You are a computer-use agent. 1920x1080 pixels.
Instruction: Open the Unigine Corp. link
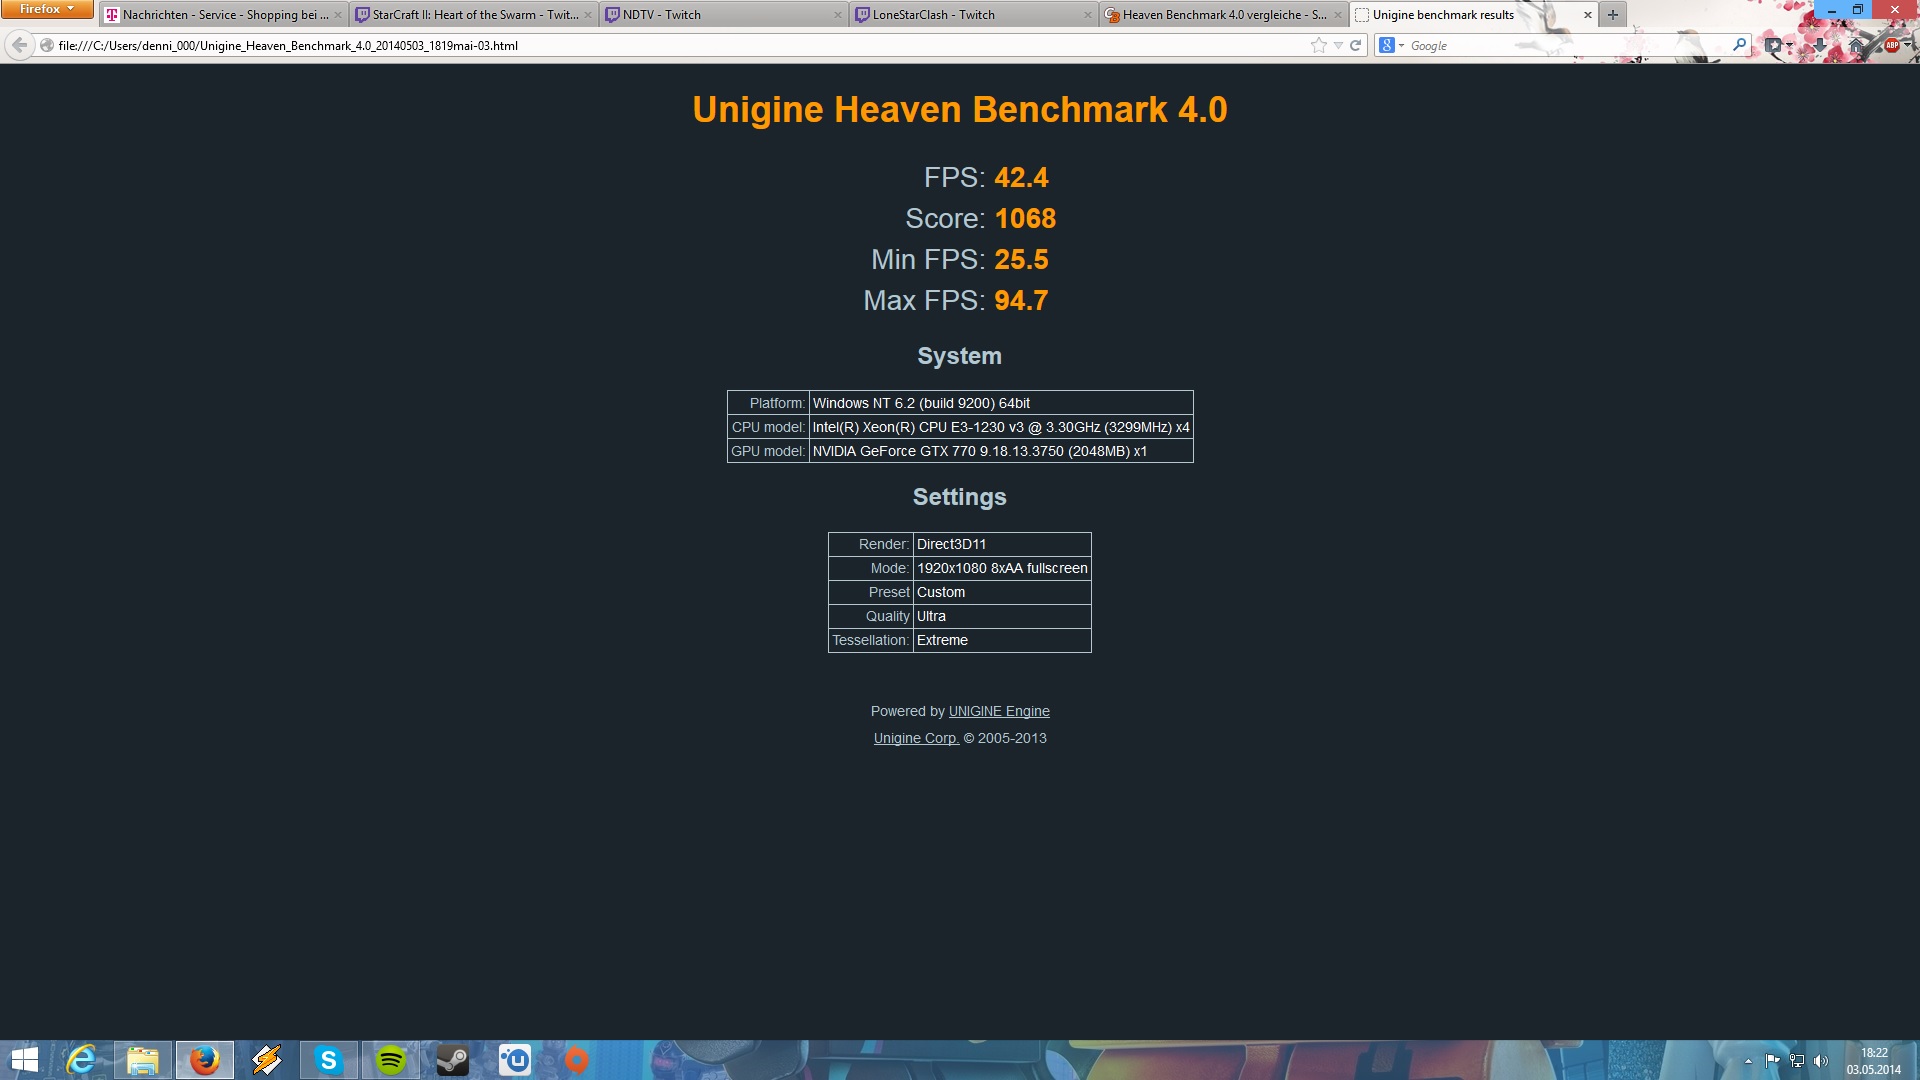915,738
